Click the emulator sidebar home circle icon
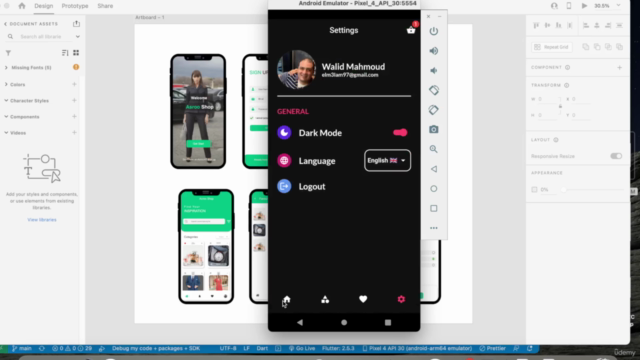The width and height of the screenshot is (640, 360). click(x=433, y=189)
